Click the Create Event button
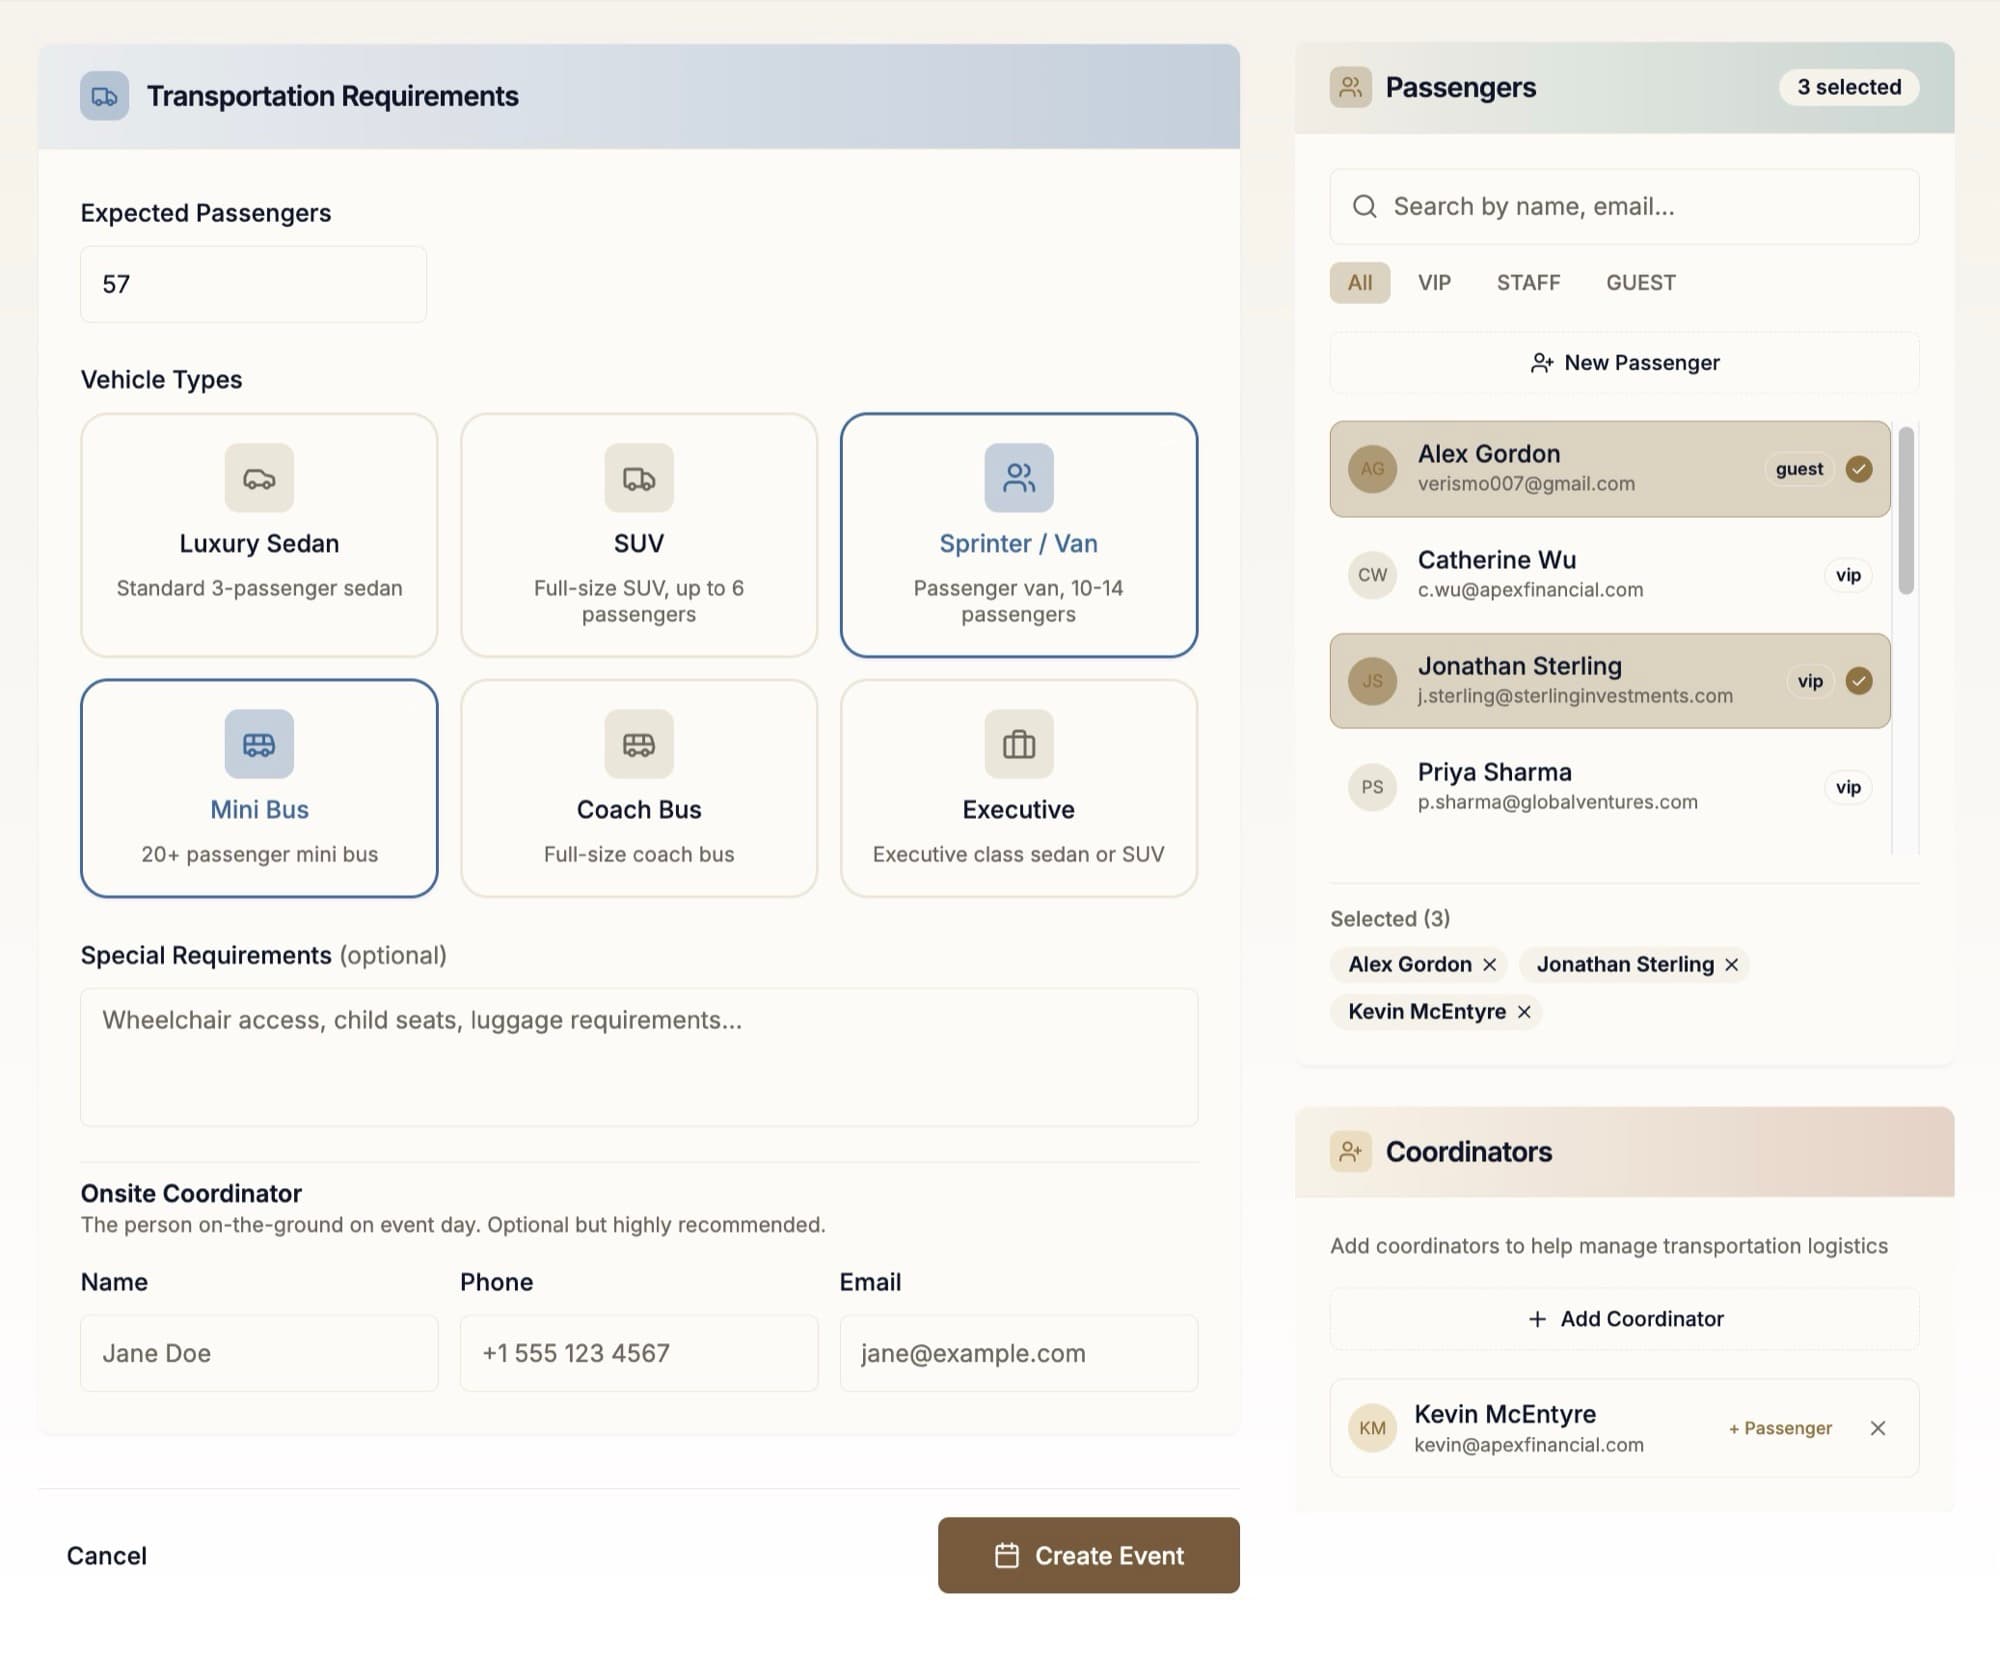Screen dimensions: 2000x1654 pyautogui.click(x=1089, y=1555)
